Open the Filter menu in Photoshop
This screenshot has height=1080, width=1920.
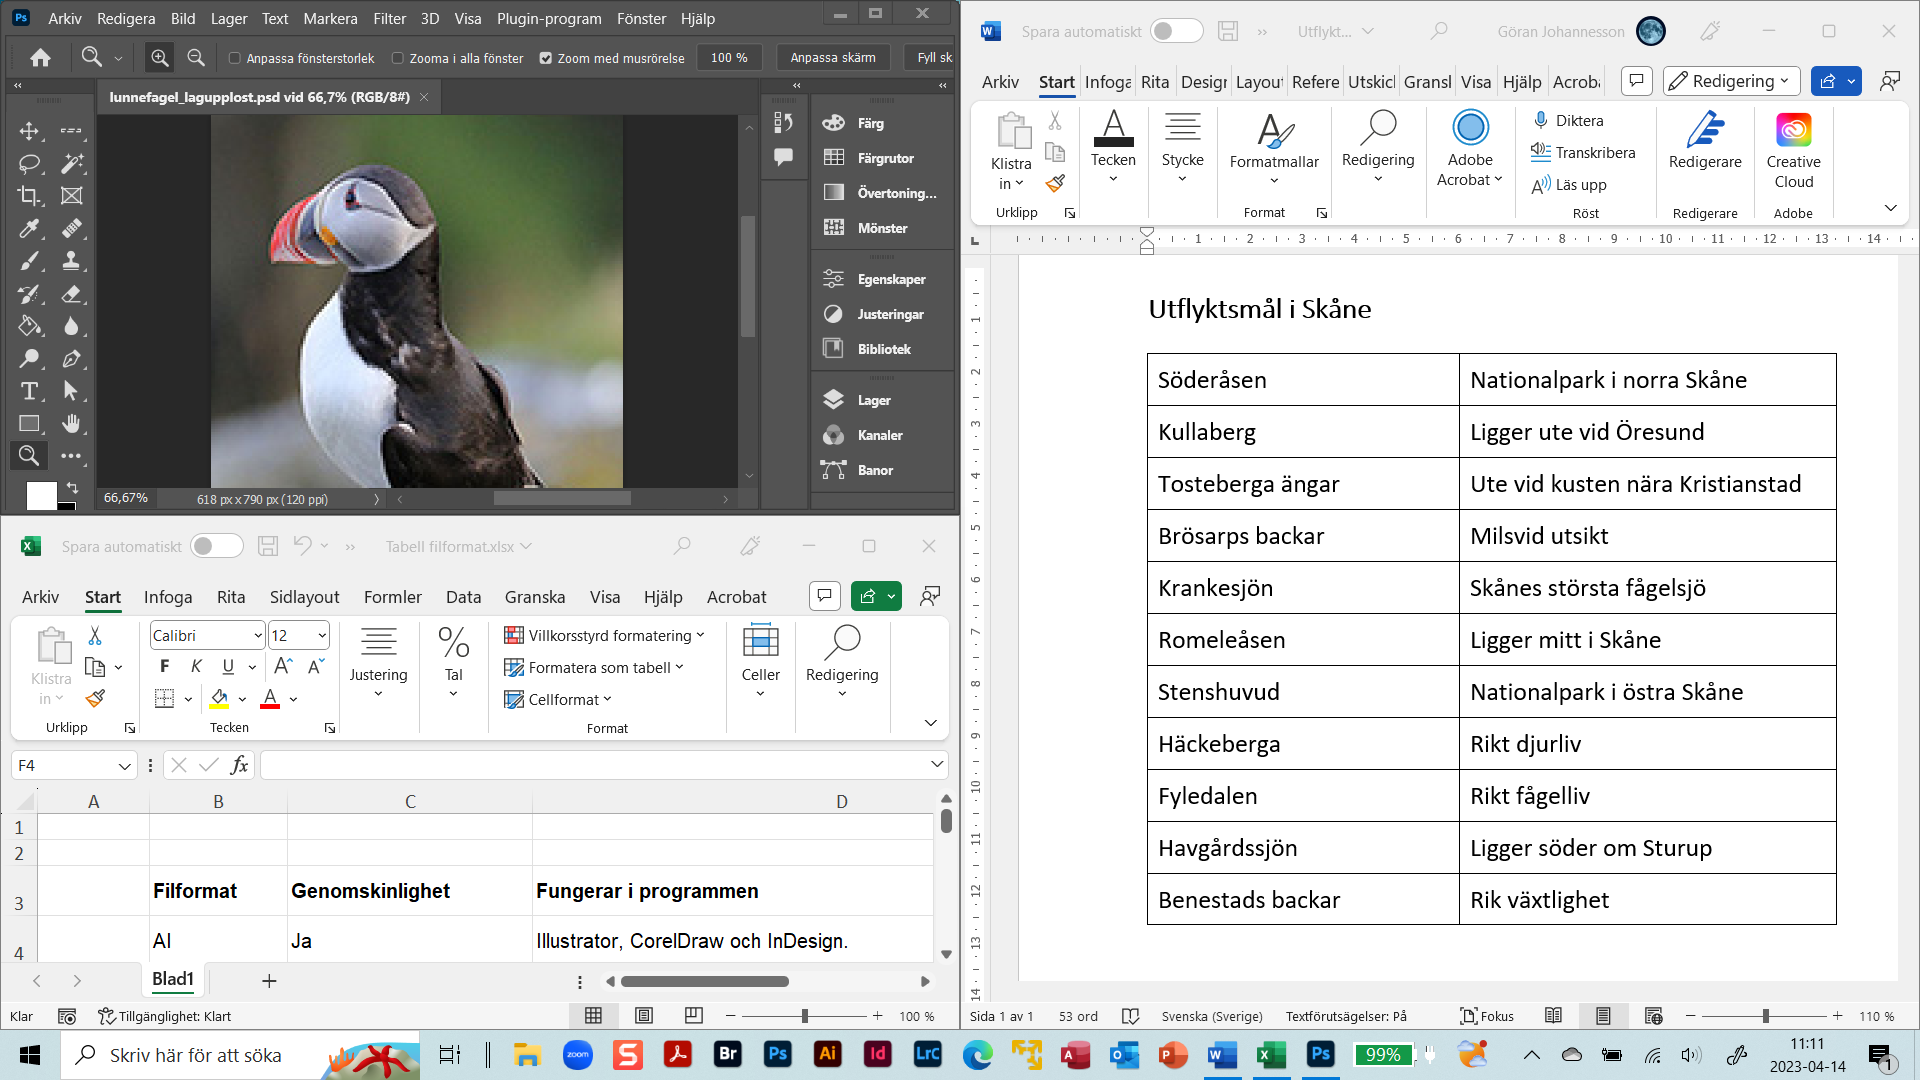pos(389,18)
